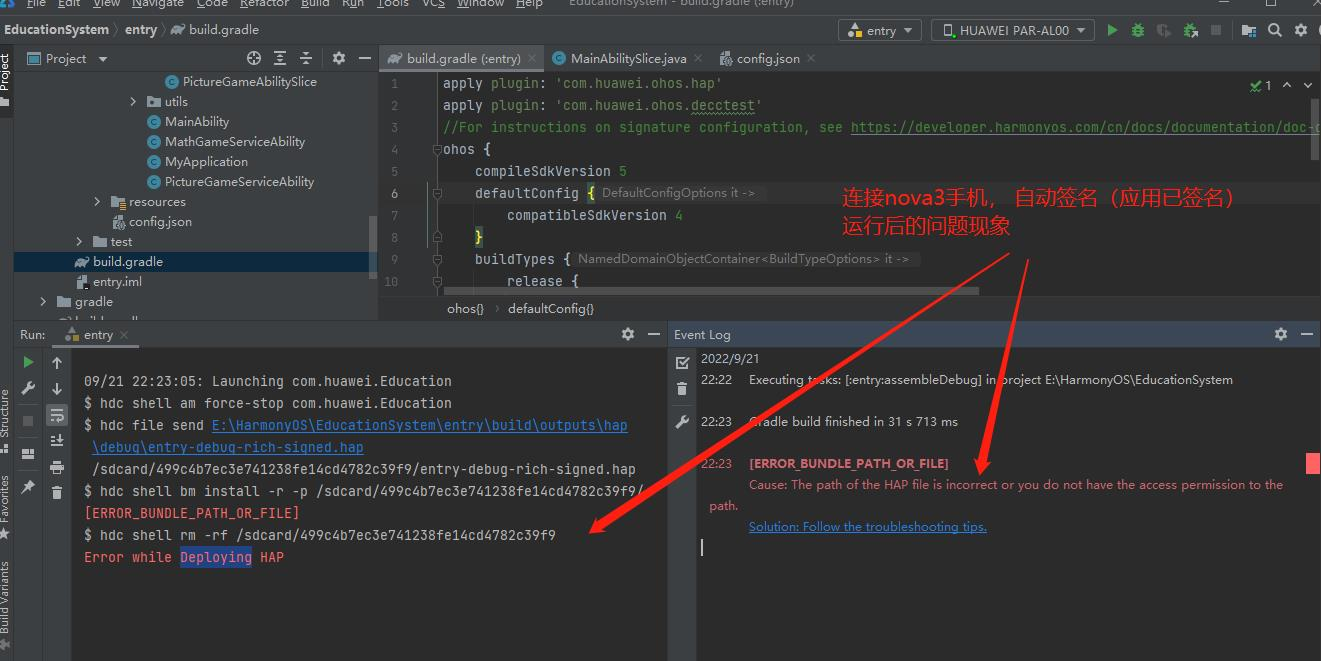Run the entry configuration from the main toolbar

tap(1112, 31)
